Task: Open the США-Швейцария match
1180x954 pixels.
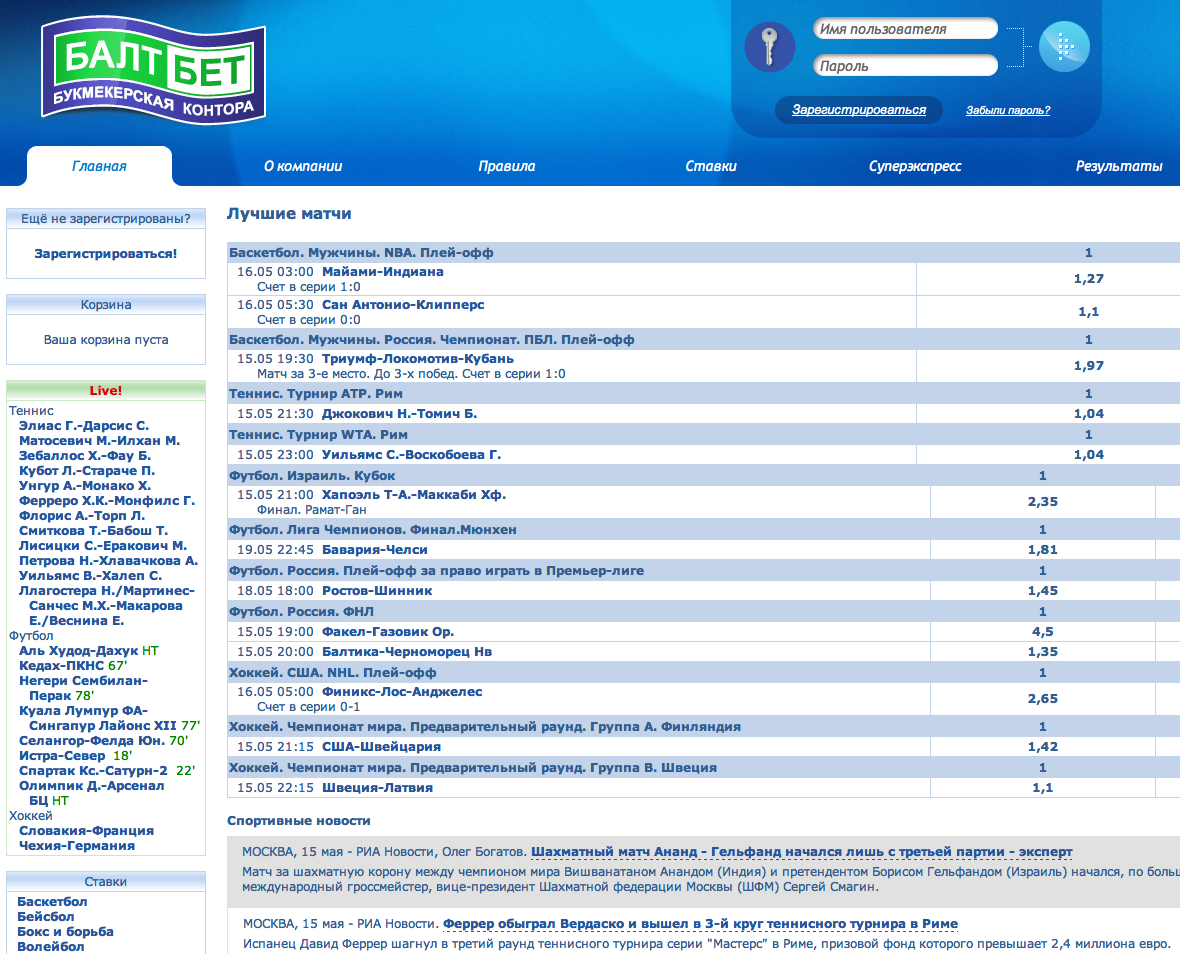Action: coord(382,747)
